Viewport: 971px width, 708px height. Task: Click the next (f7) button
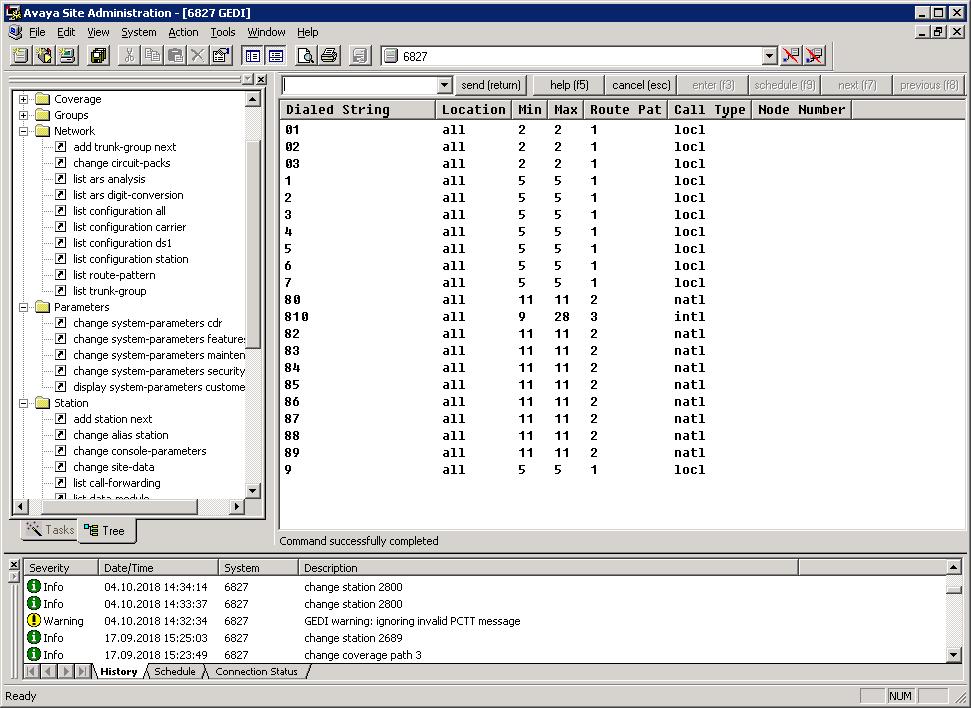point(857,85)
